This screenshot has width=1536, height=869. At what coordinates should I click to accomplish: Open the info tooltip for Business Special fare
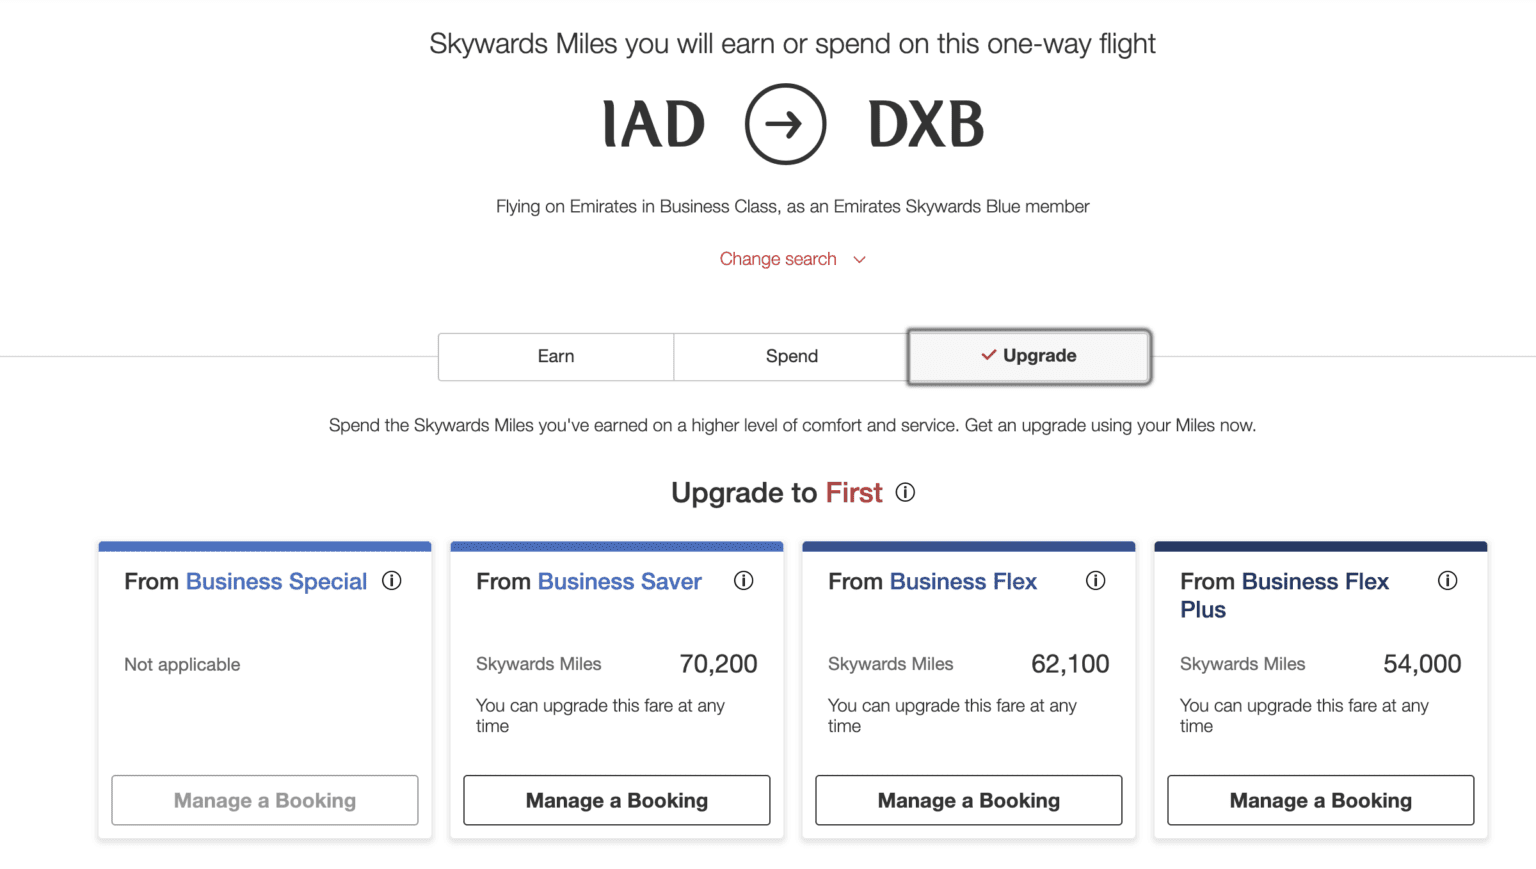[392, 581]
